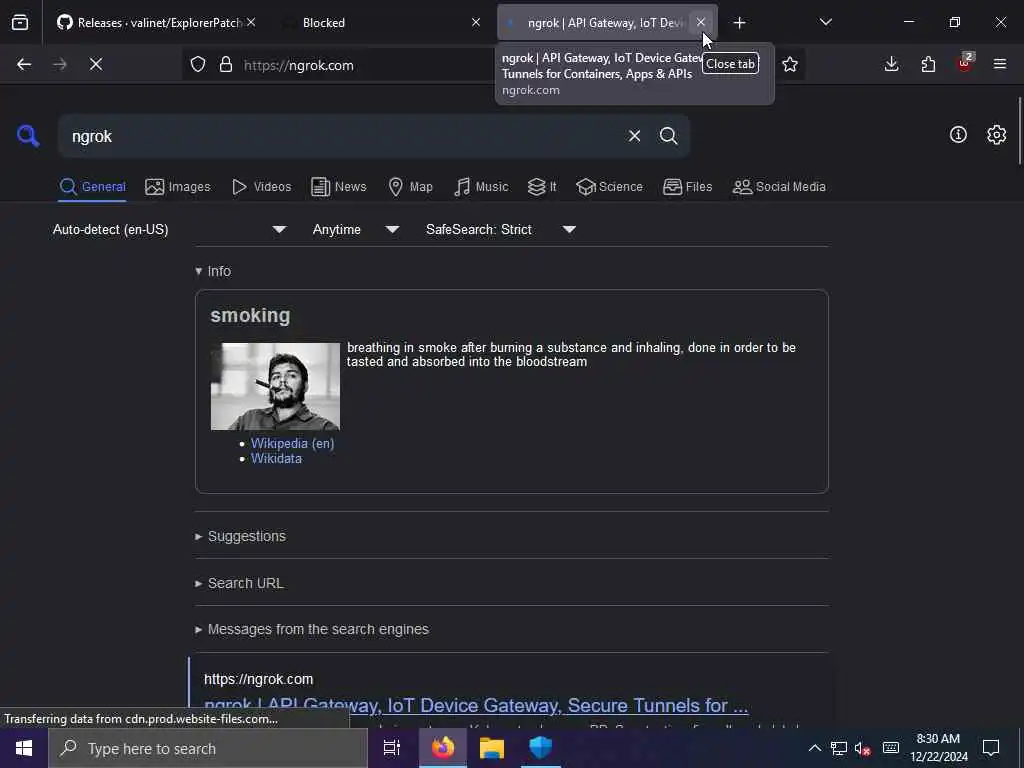Viewport: 1024px width, 768px height.
Task: Open the Extensions menu
Action: click(x=928, y=64)
